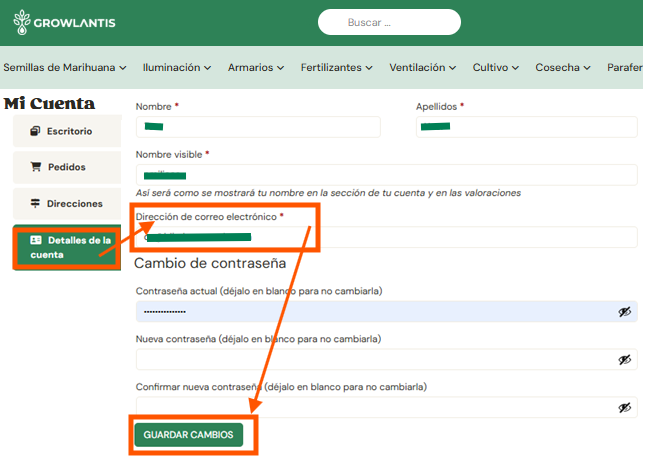Expand the Fertilizantes menu
Screen dimensions: 645x457
click(336, 67)
